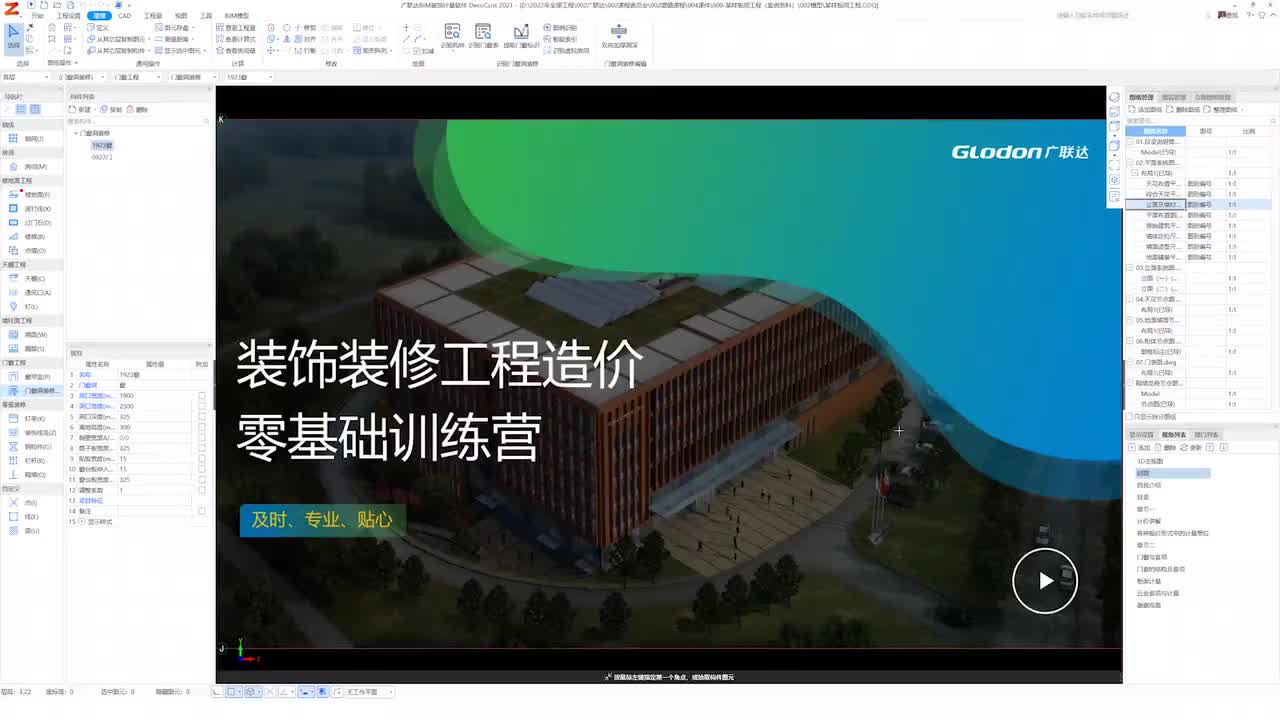Viewport: 1280px width, 720px height.
Task: Click 添加图纸 in drawing manager
Action: coord(1145,110)
